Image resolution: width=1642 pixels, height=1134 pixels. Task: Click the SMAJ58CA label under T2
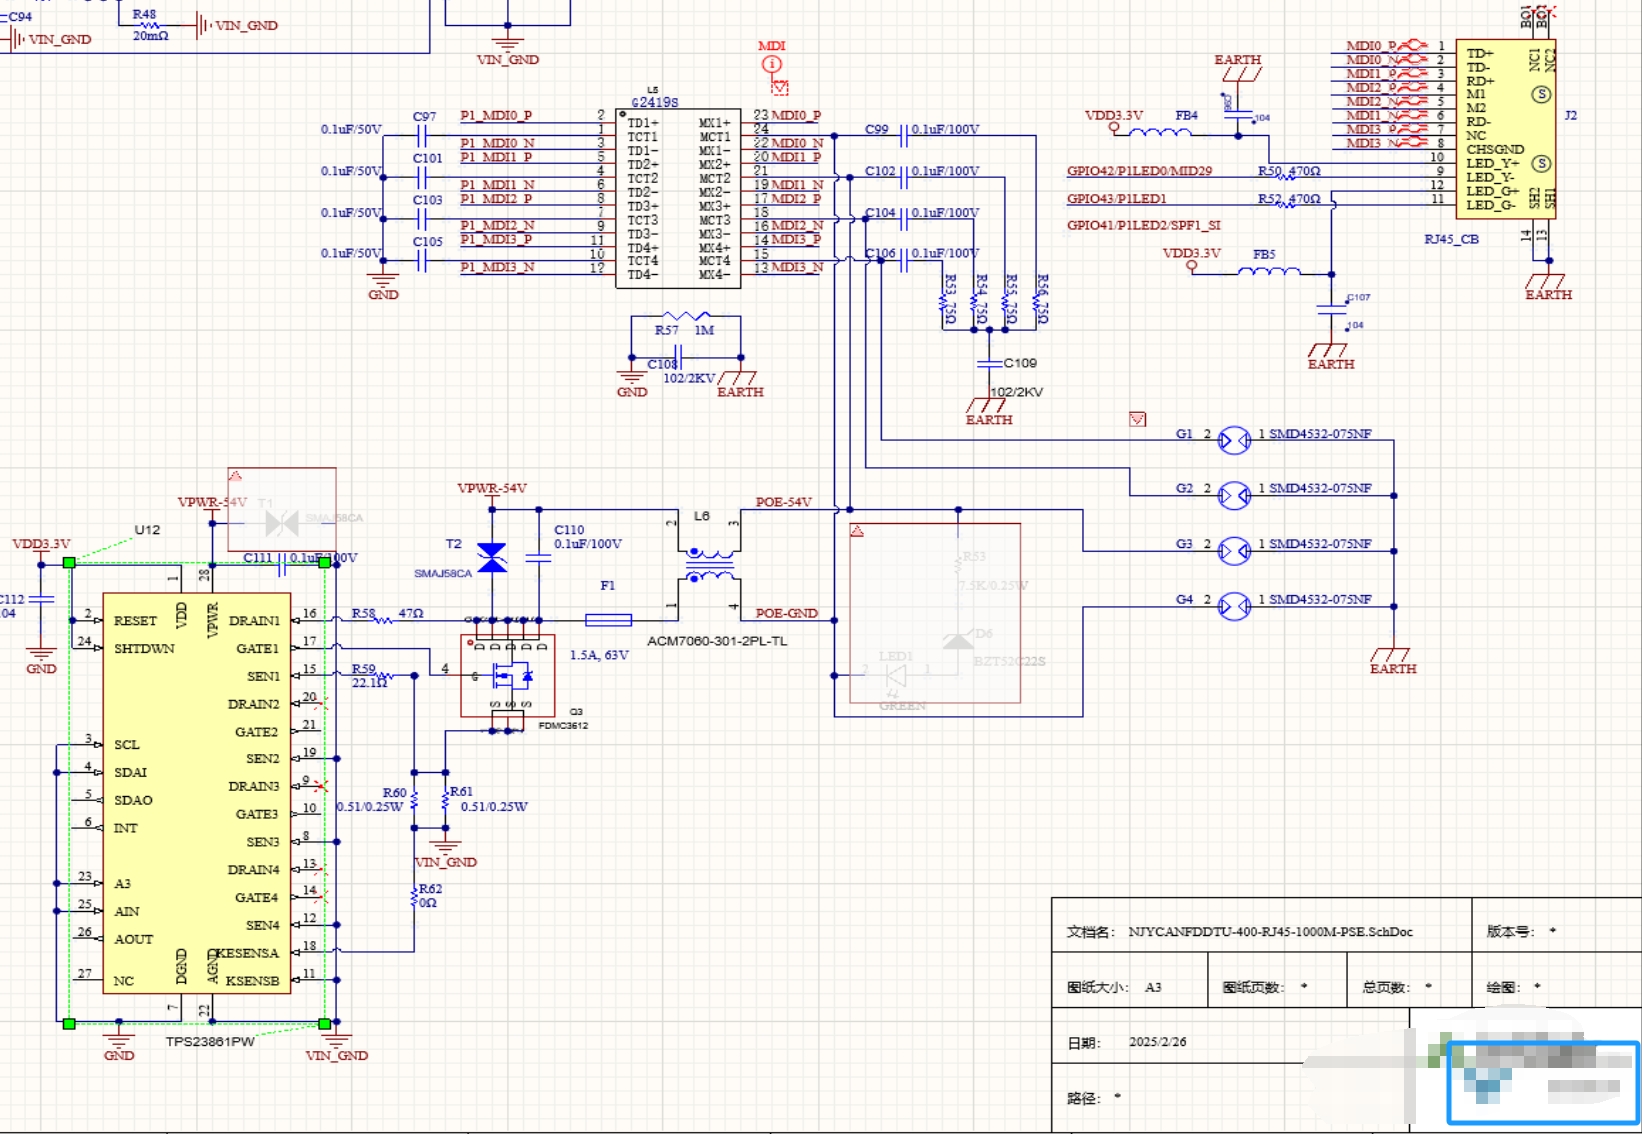[x=443, y=574]
